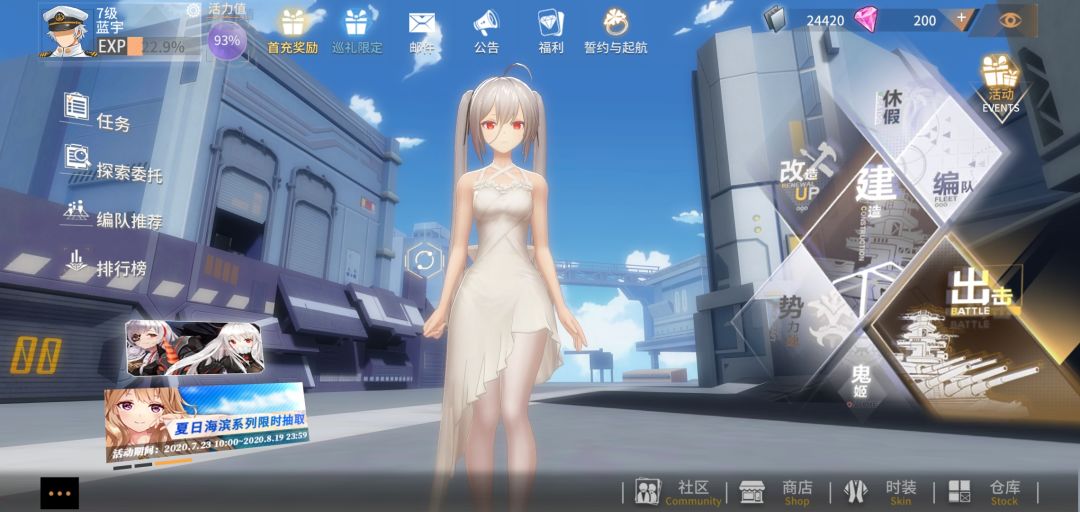Tap the Skin outfit icon
1080x512 pixels.
855,492
